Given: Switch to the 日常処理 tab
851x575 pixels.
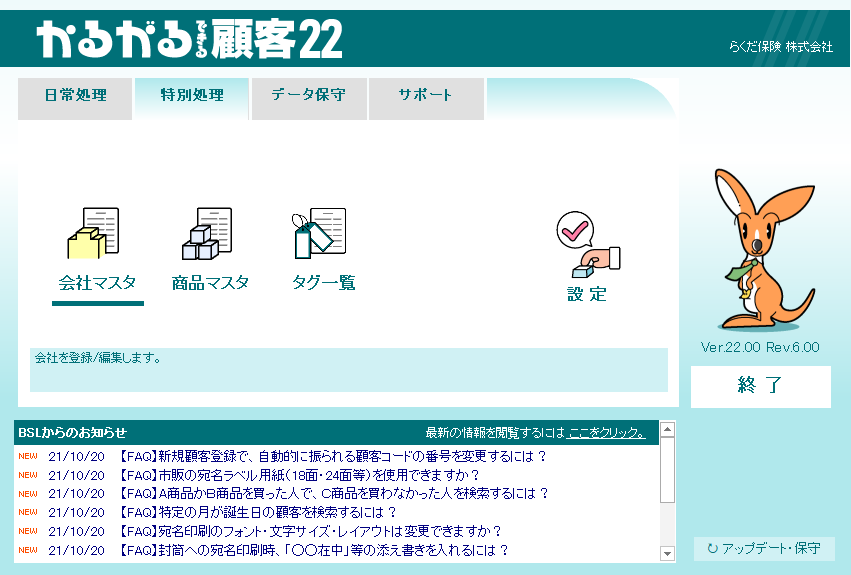Looking at the screenshot, I should click(75, 98).
